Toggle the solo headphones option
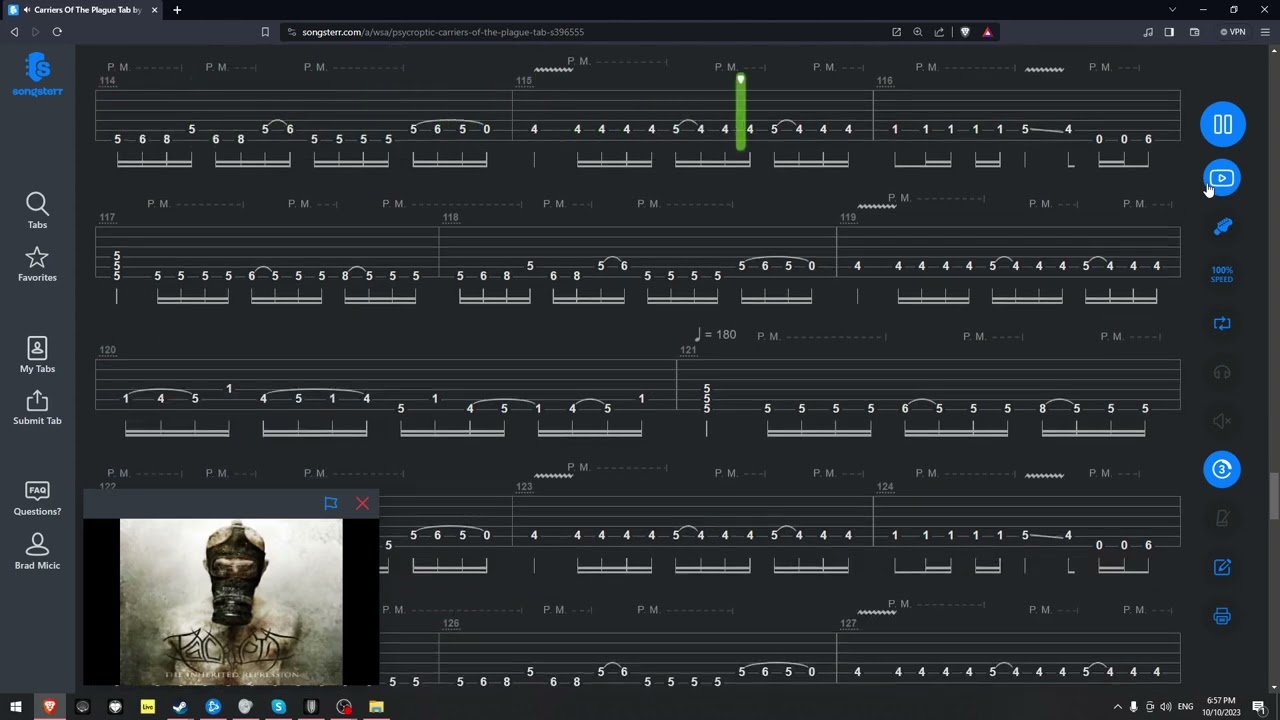Image resolution: width=1280 pixels, height=720 pixels. point(1222,372)
